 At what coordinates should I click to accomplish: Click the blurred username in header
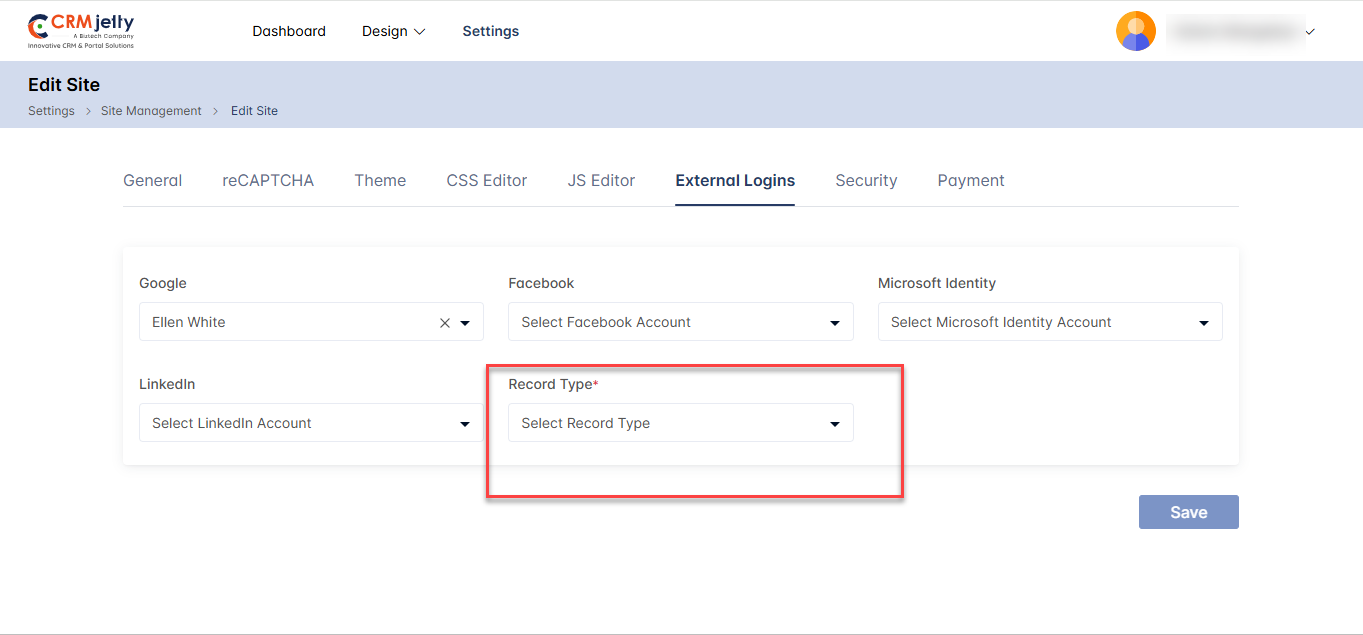1234,32
